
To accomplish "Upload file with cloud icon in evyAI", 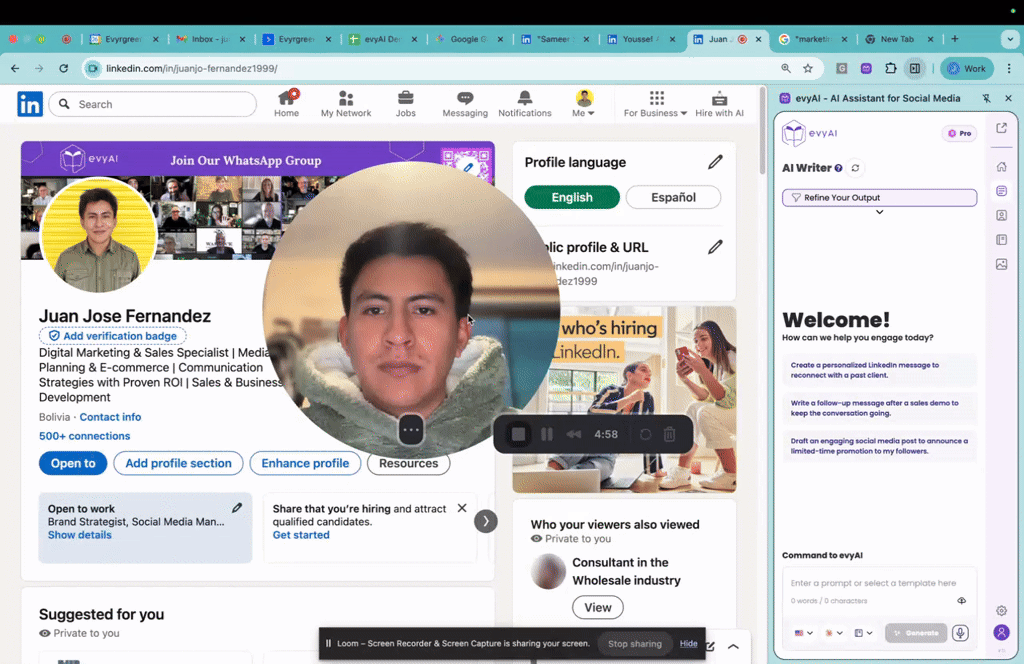I will (961, 601).
